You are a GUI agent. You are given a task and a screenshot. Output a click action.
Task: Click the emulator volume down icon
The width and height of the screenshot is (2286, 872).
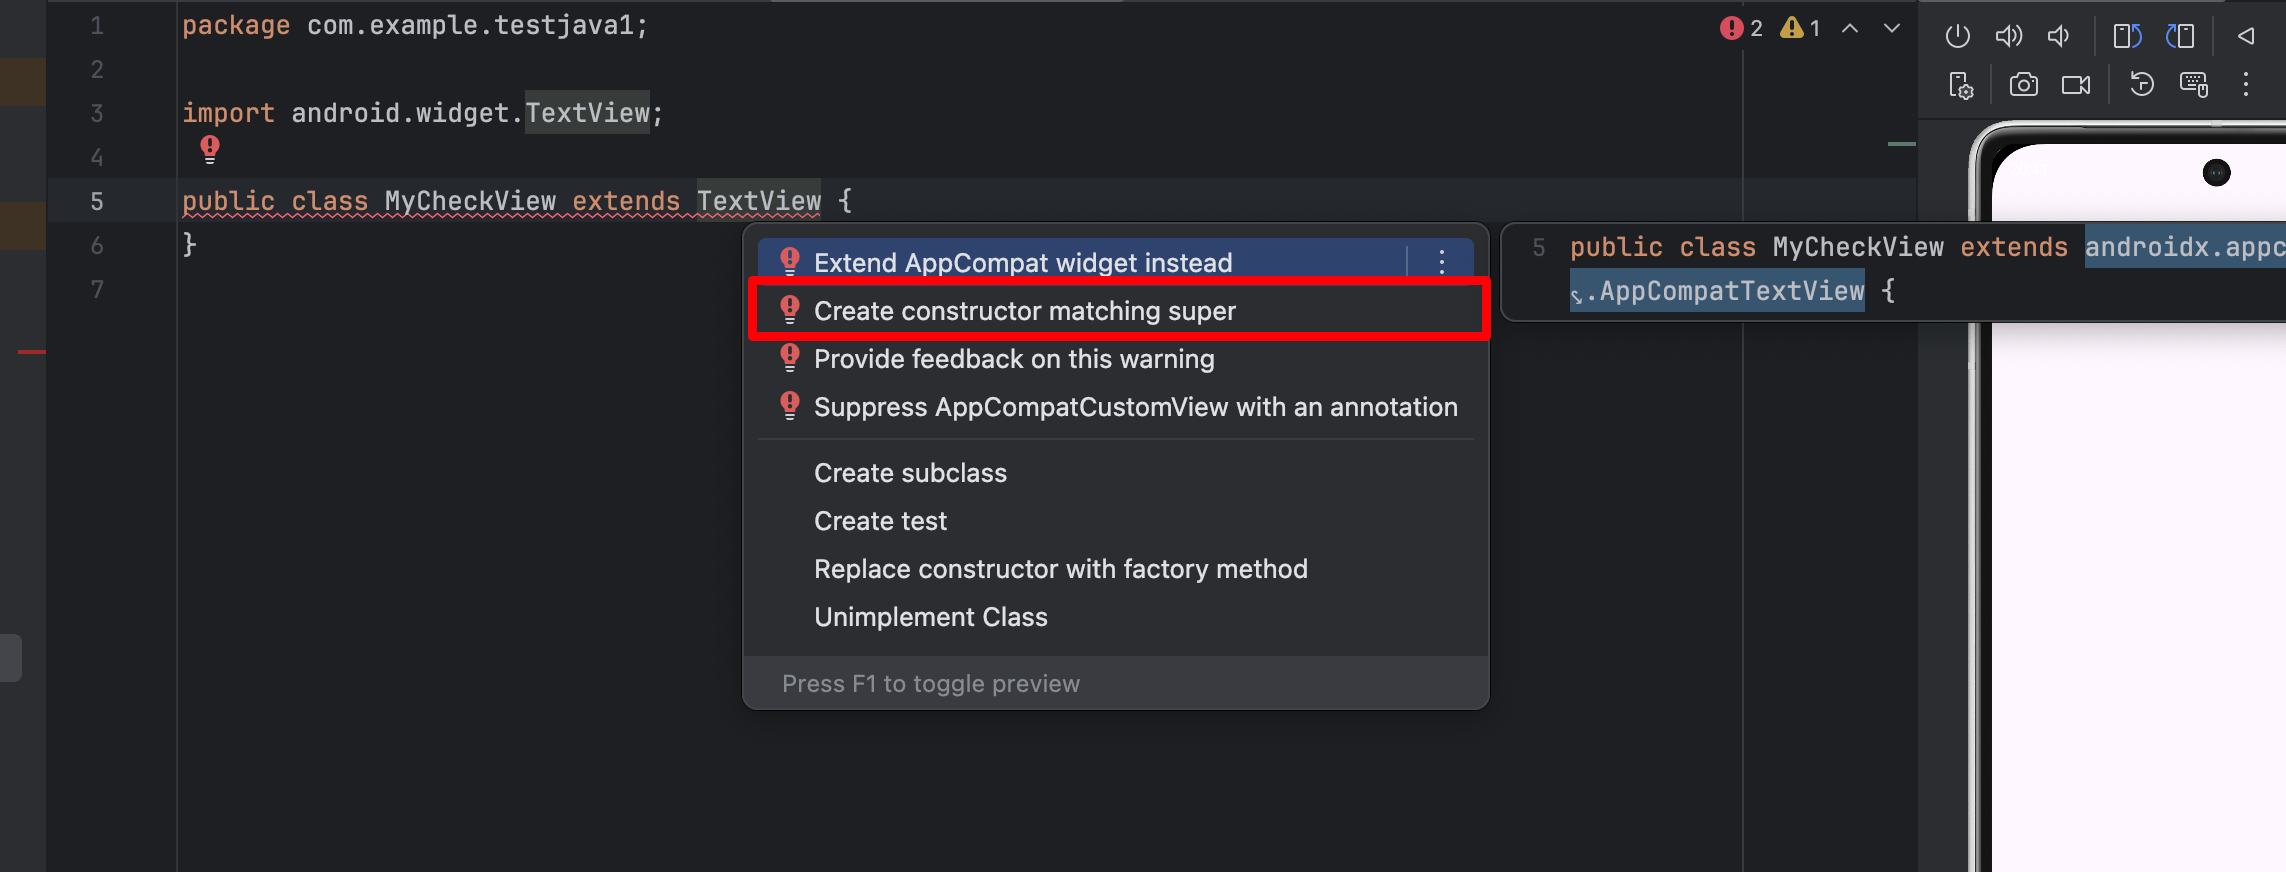tap(2058, 36)
